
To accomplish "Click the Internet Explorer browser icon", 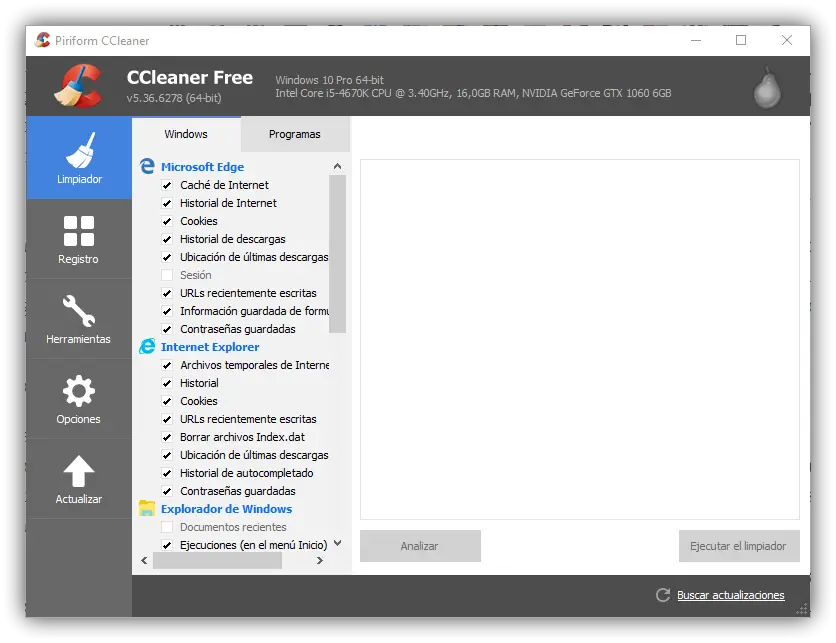I will click(x=147, y=347).
